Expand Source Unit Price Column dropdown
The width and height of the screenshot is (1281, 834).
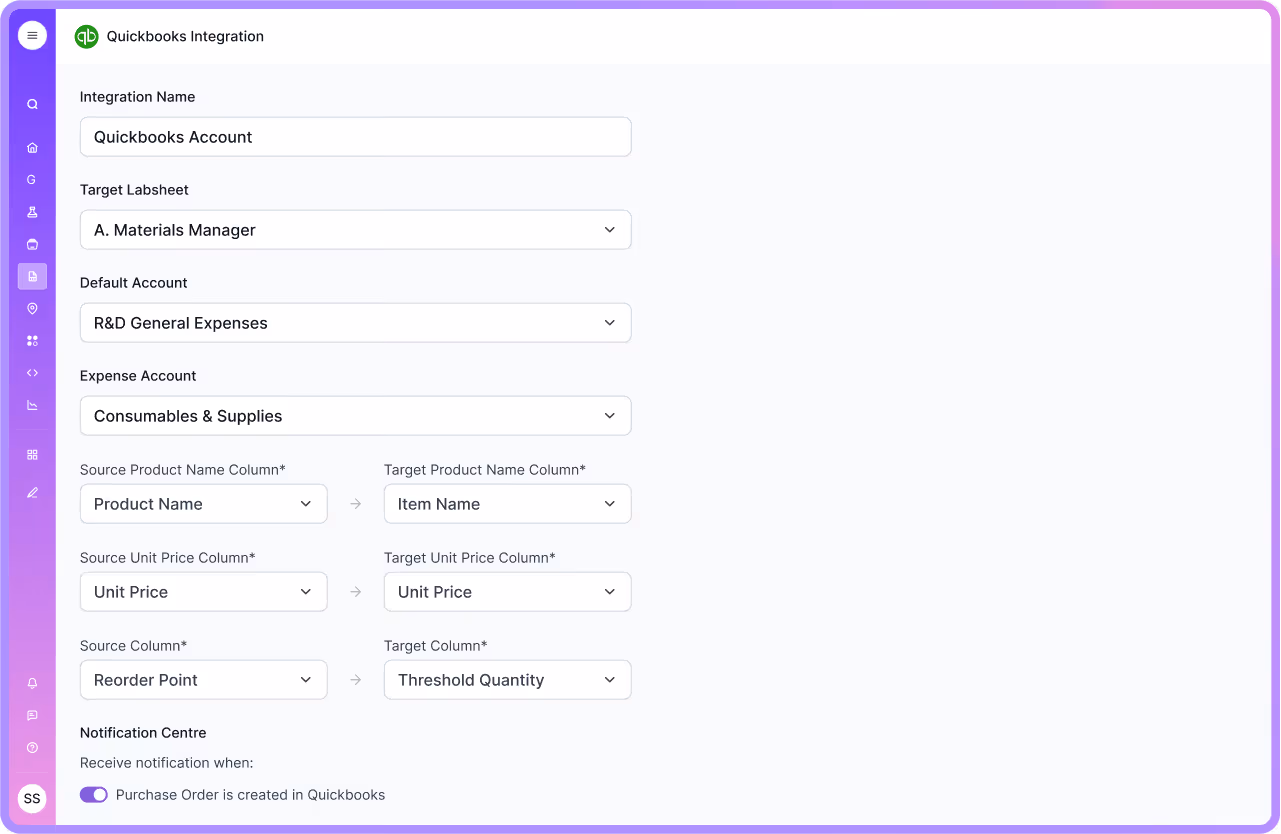[x=204, y=592]
